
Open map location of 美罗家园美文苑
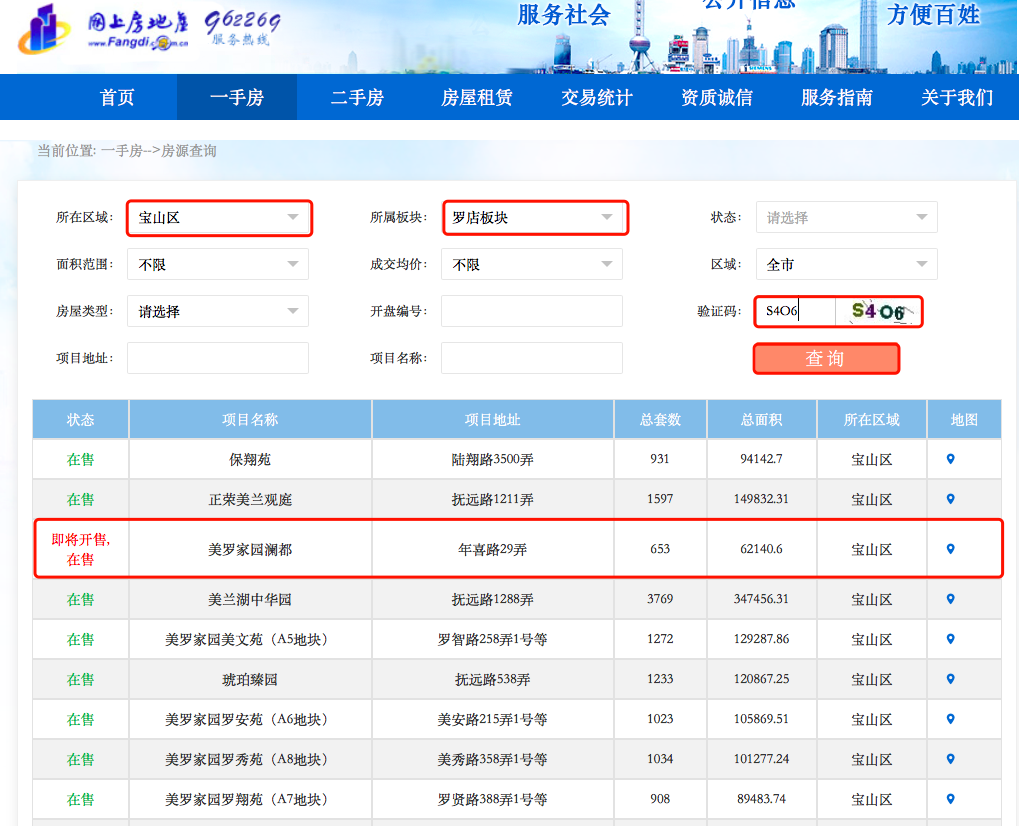(x=949, y=639)
